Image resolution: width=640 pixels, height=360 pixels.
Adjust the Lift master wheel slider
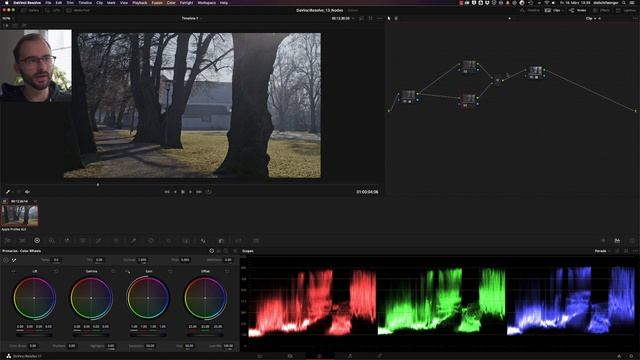pos(34,335)
